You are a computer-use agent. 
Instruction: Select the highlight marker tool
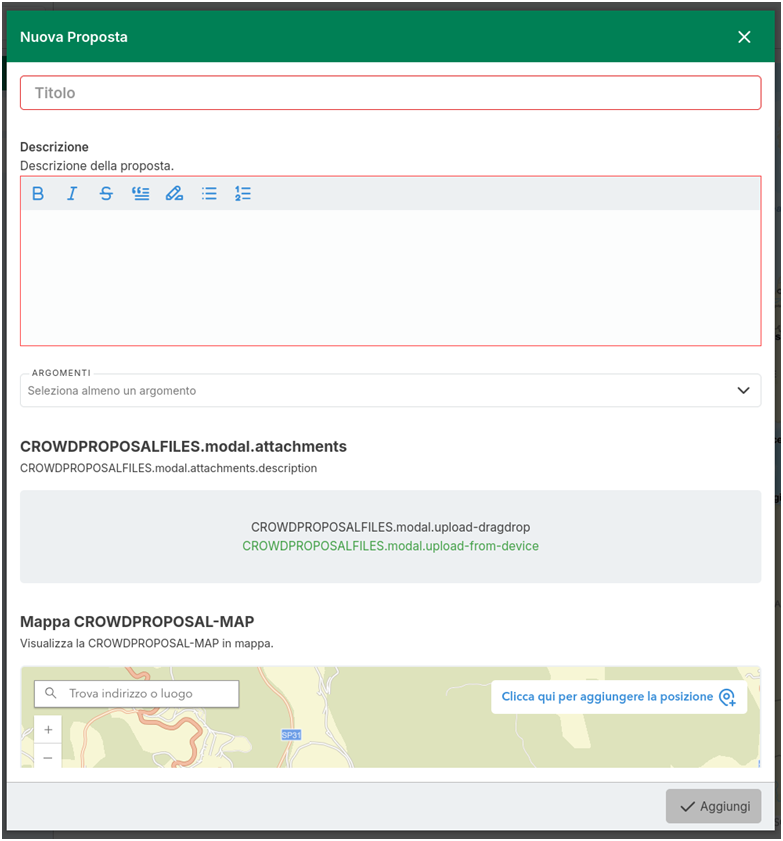coord(174,194)
